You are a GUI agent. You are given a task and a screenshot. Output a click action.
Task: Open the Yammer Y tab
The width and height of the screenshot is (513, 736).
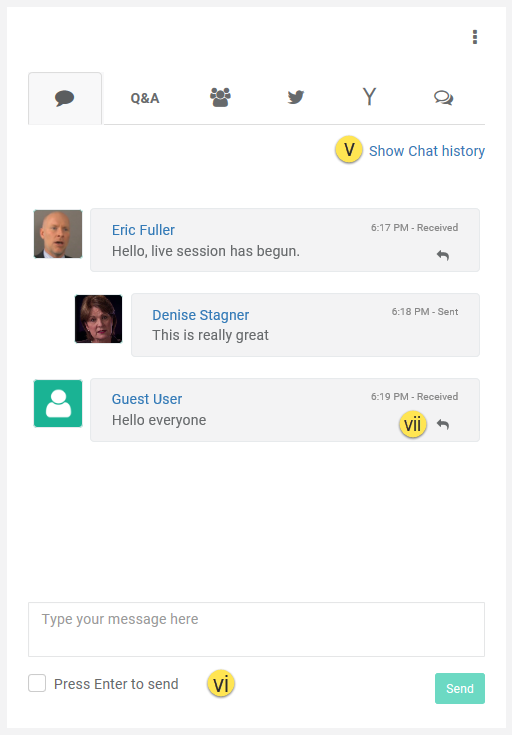pos(369,97)
